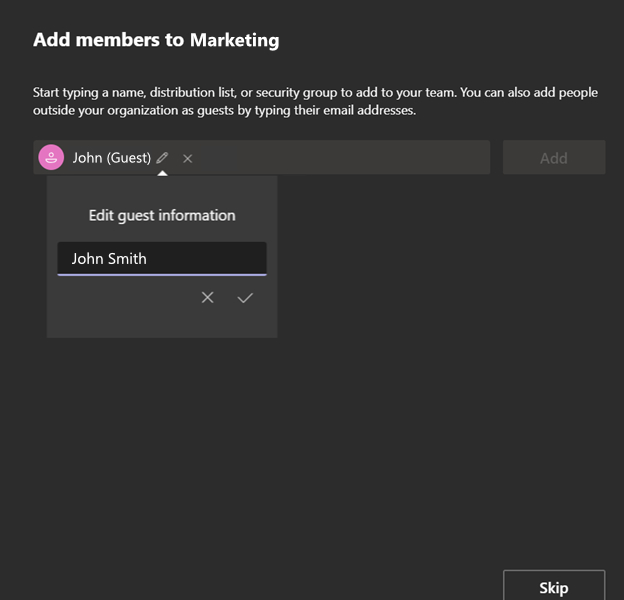
Task: Click the pink guest avatar icon
Action: 51,157
